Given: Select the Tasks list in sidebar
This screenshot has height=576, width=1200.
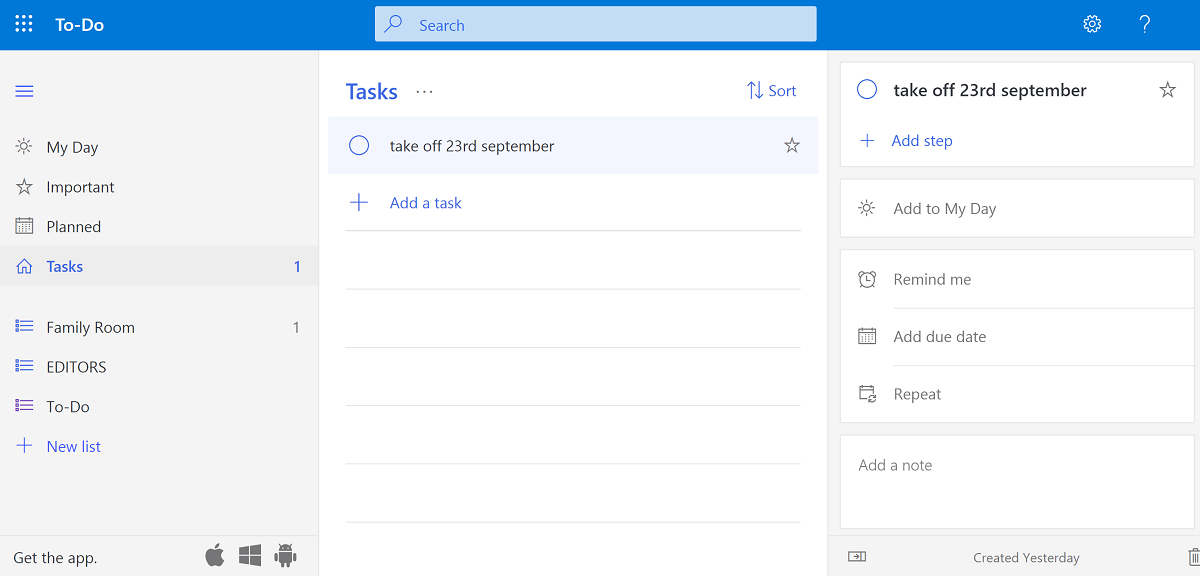Looking at the screenshot, I should (x=159, y=267).
